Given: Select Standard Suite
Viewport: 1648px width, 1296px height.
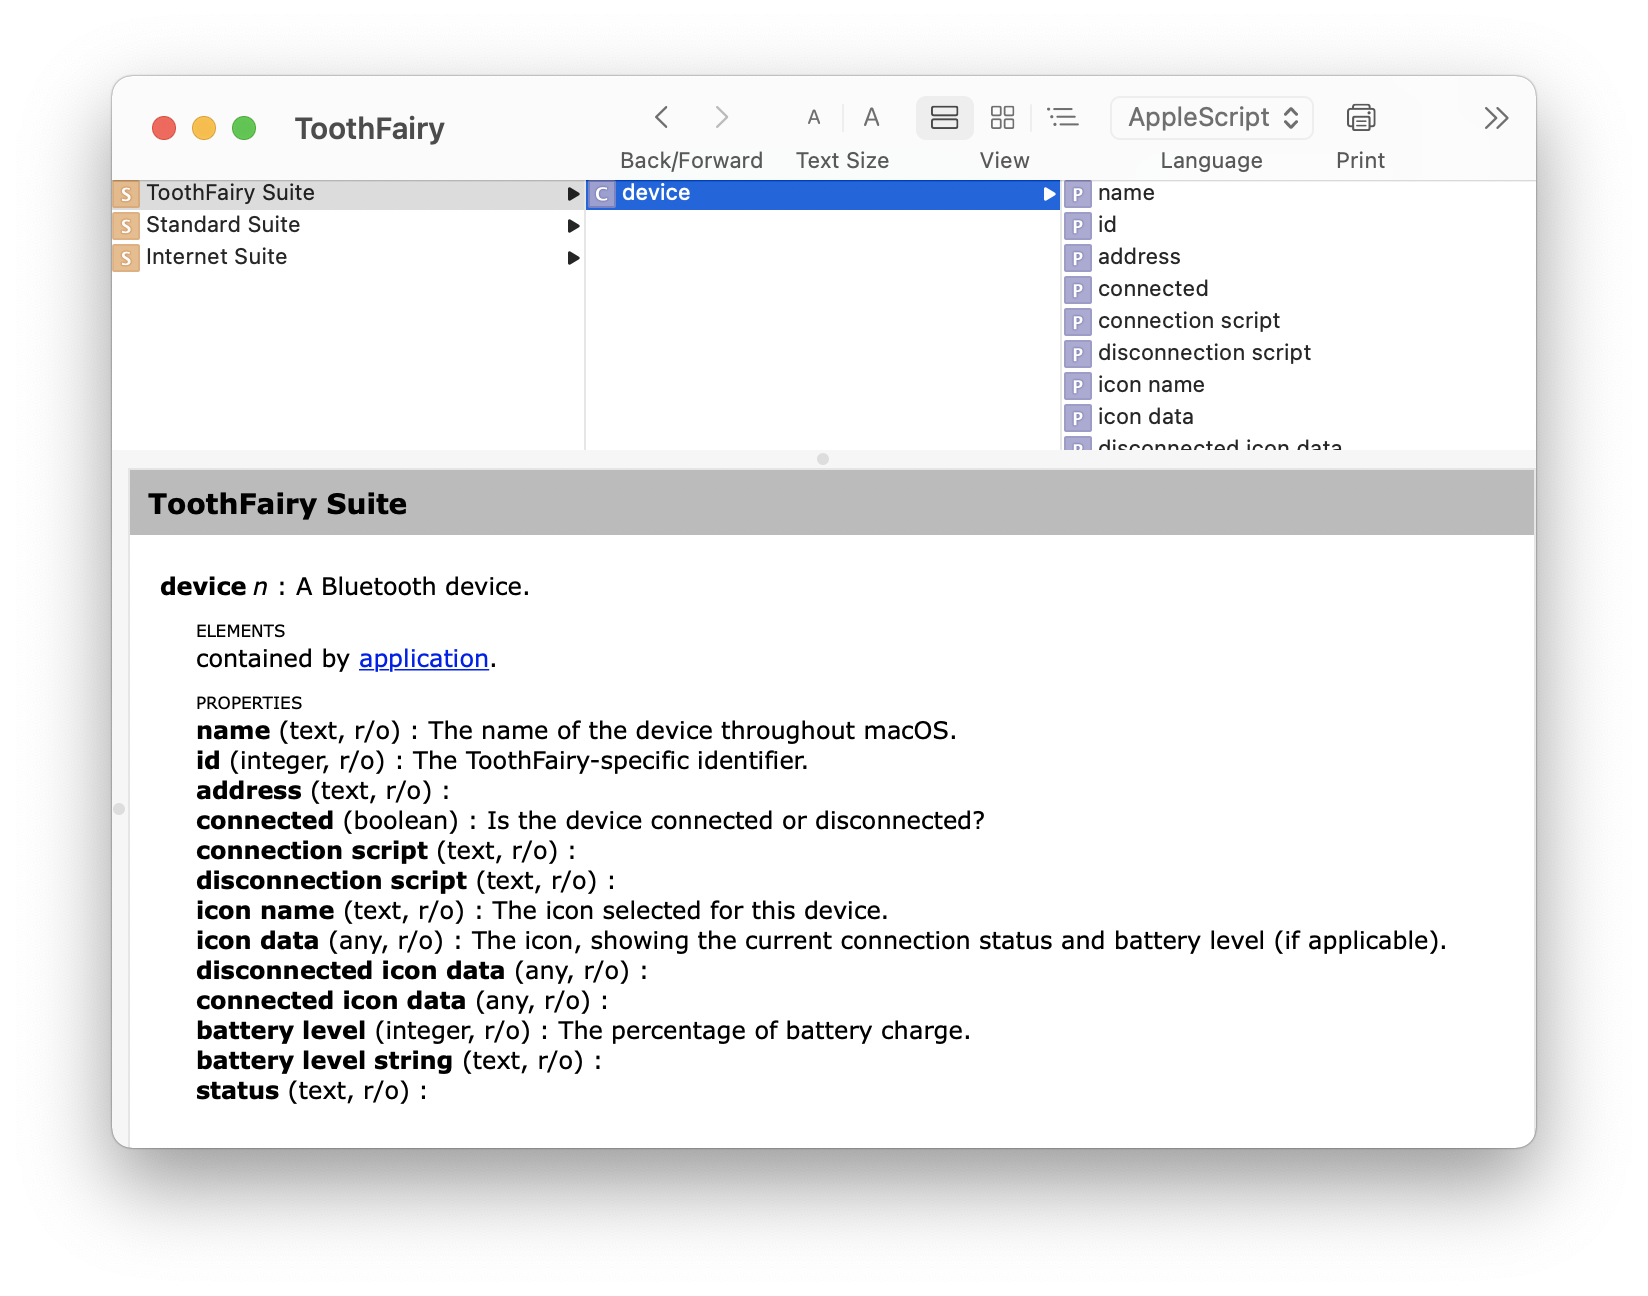Looking at the screenshot, I should [x=348, y=225].
